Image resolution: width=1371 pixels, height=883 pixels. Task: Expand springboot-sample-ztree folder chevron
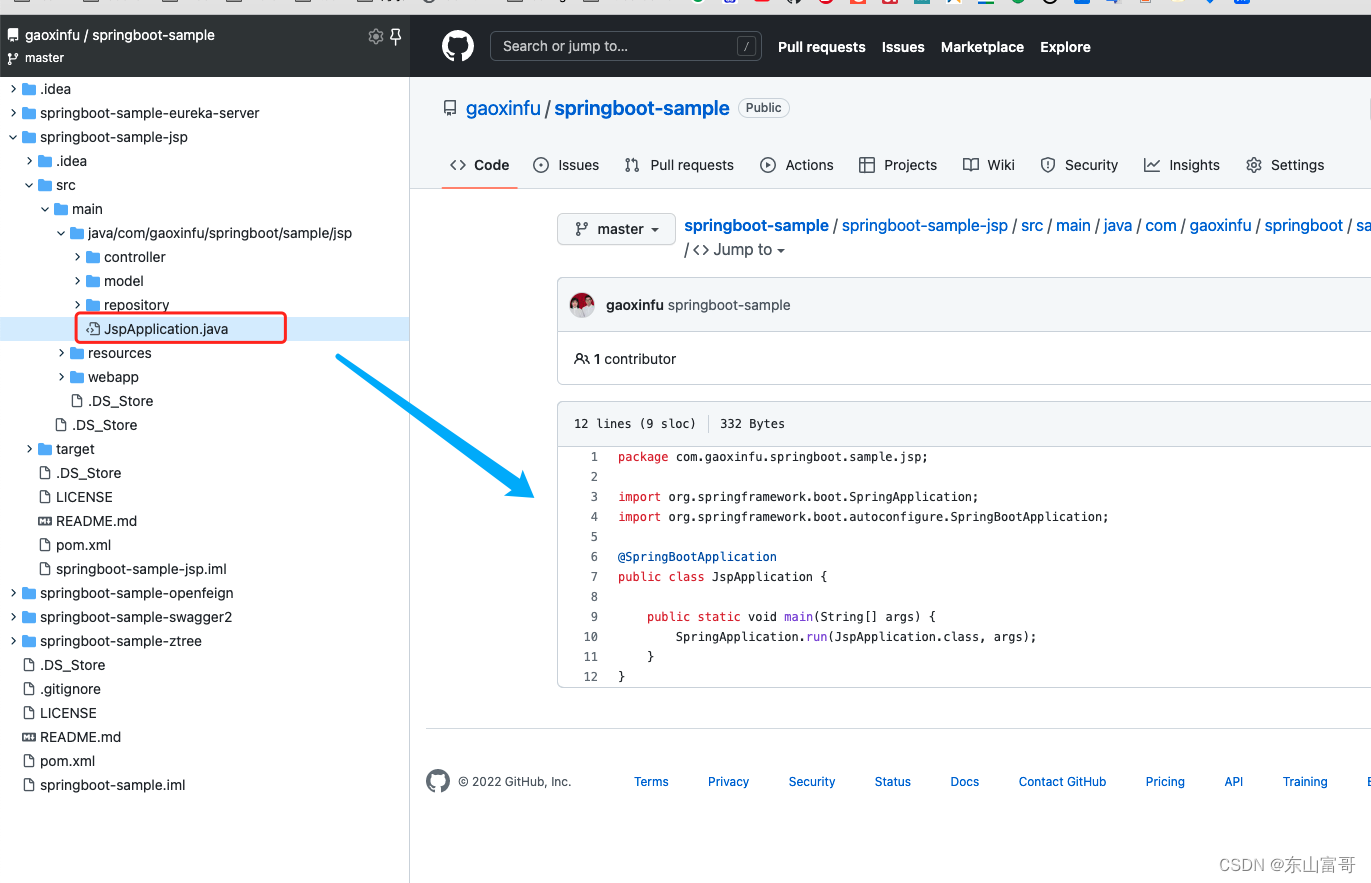tap(13, 641)
